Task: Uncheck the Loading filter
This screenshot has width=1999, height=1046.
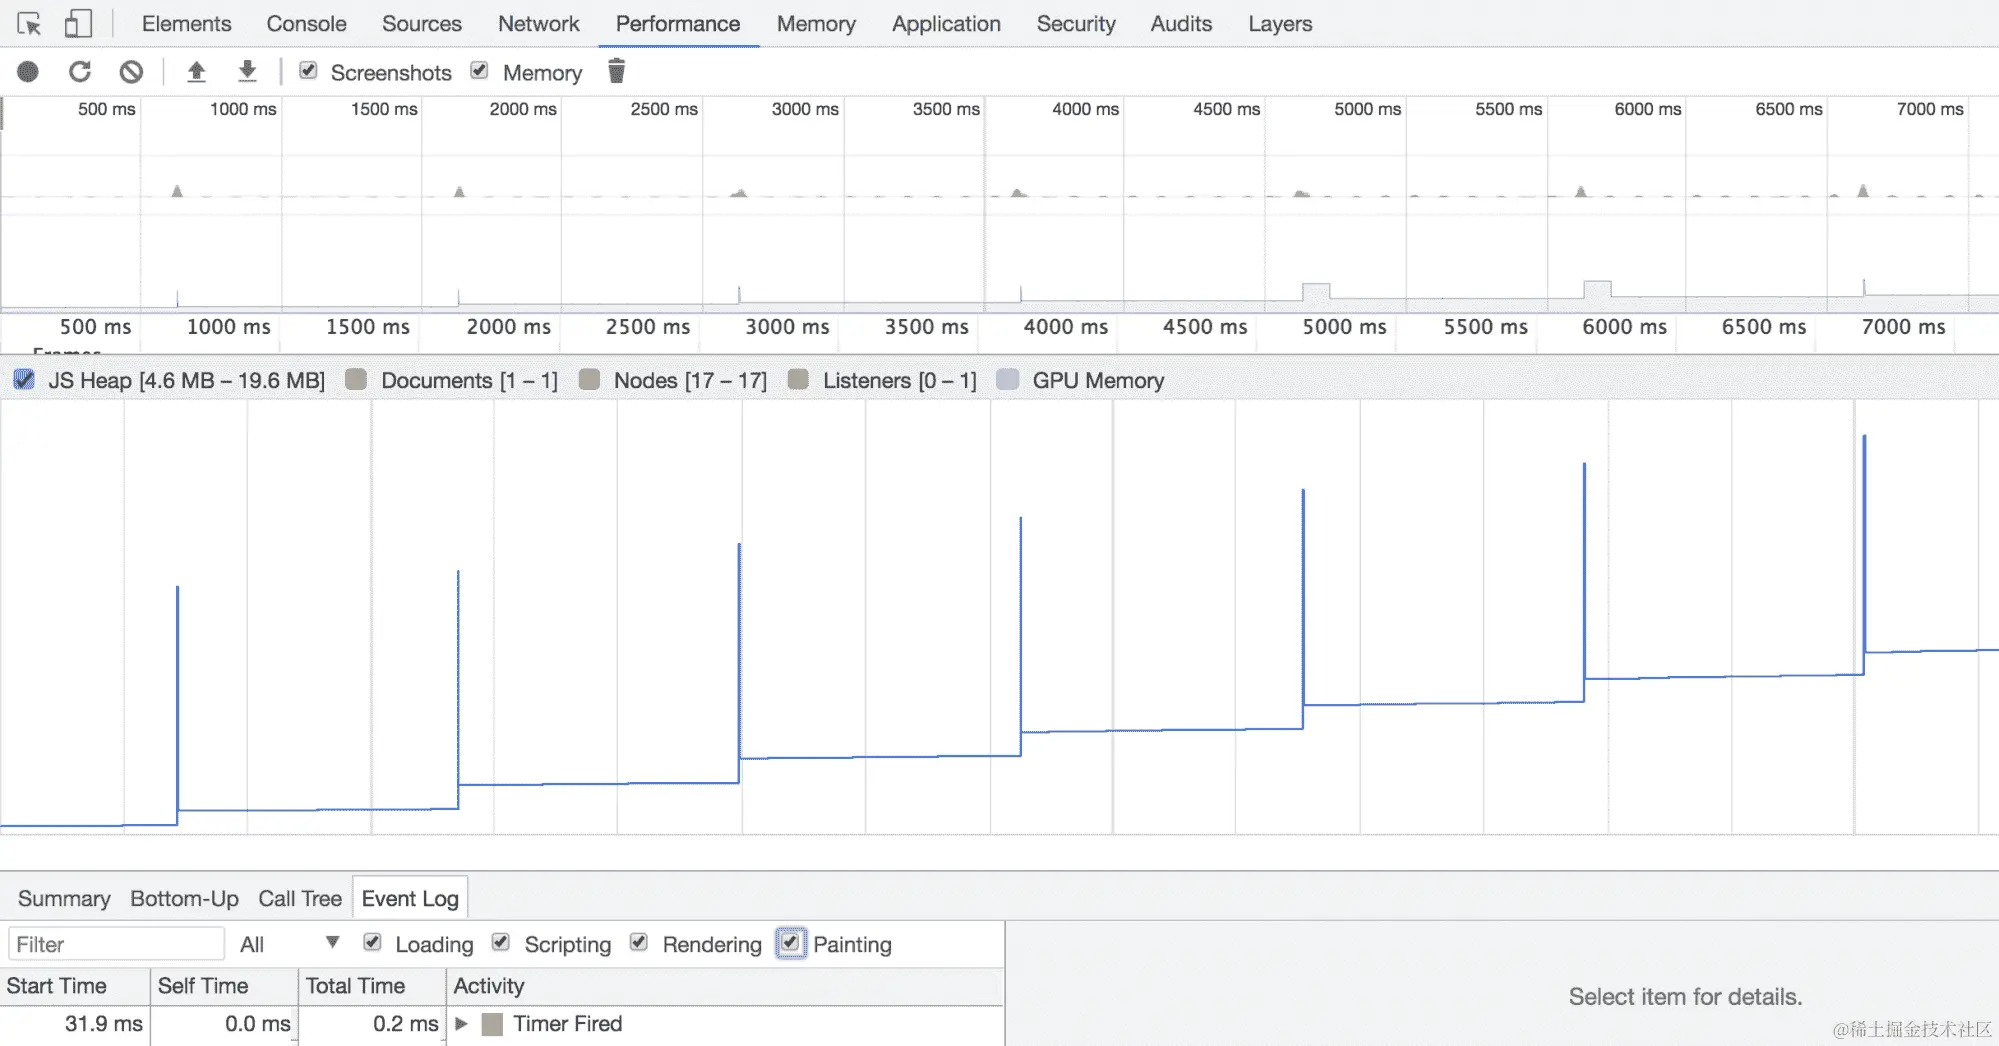Action: tap(373, 943)
